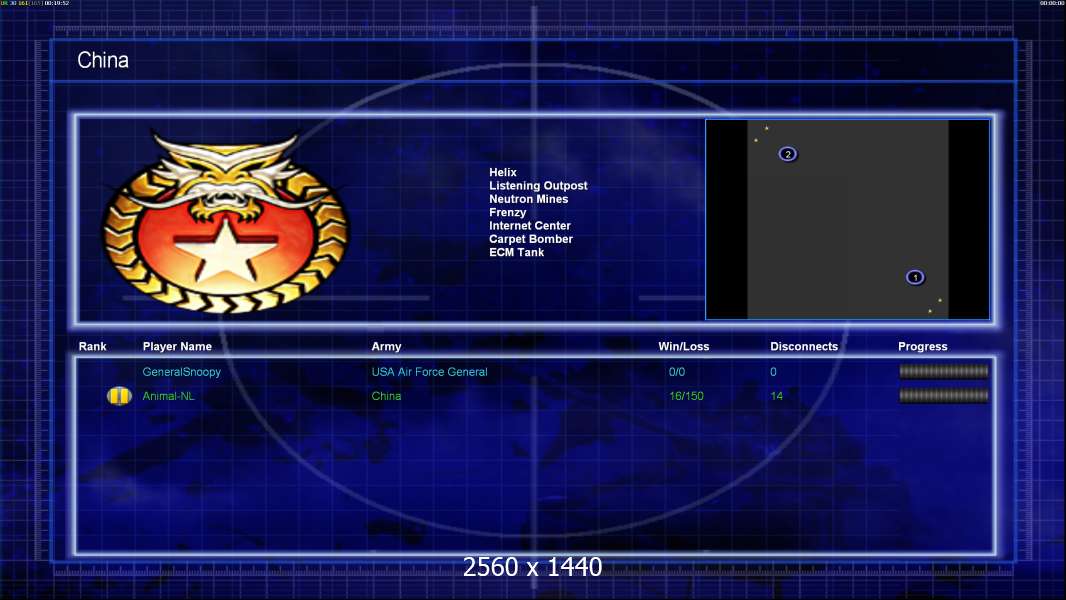The width and height of the screenshot is (1066, 600).
Task: Select start position marker 1 on map
Action: [x=915, y=277]
